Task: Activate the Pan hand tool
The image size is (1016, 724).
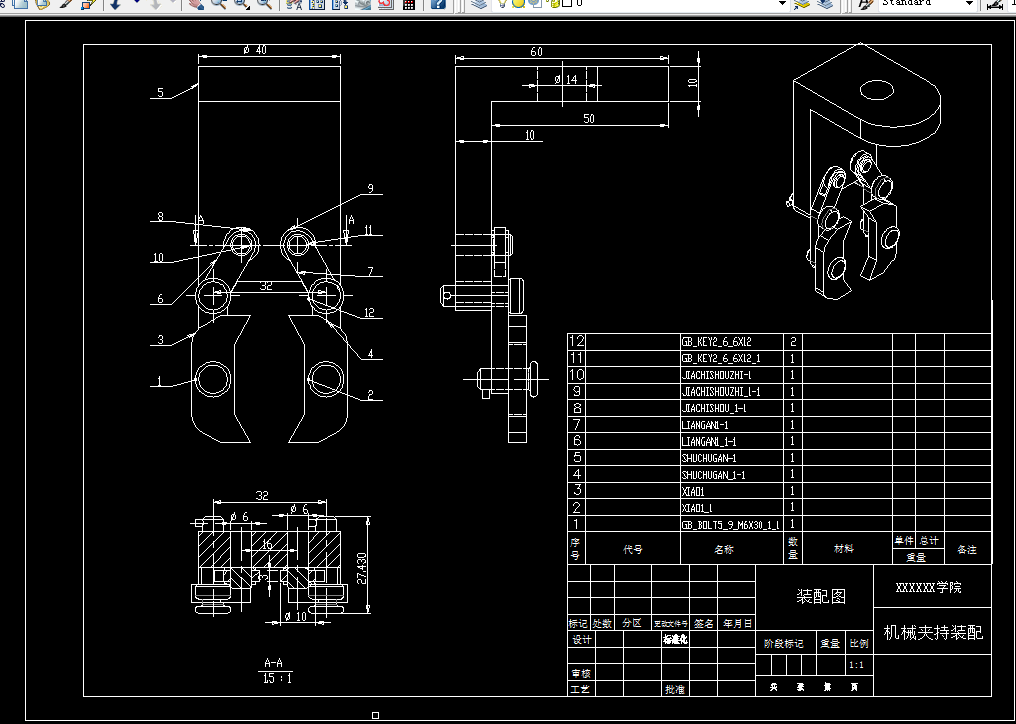Action: click(196, 4)
